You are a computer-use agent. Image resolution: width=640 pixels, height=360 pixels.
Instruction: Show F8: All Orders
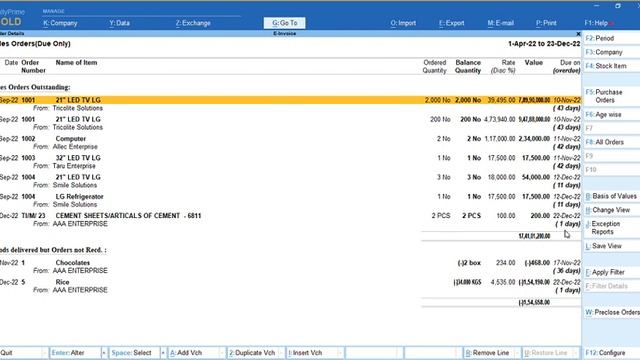point(611,142)
